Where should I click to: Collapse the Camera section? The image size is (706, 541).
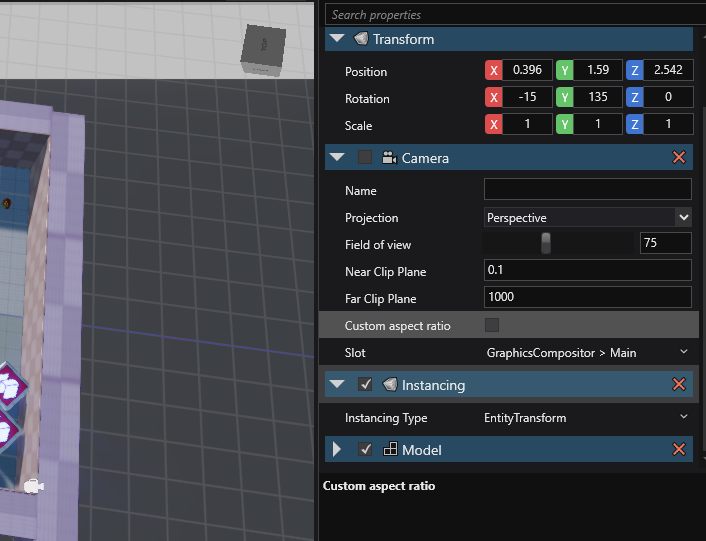click(337, 157)
